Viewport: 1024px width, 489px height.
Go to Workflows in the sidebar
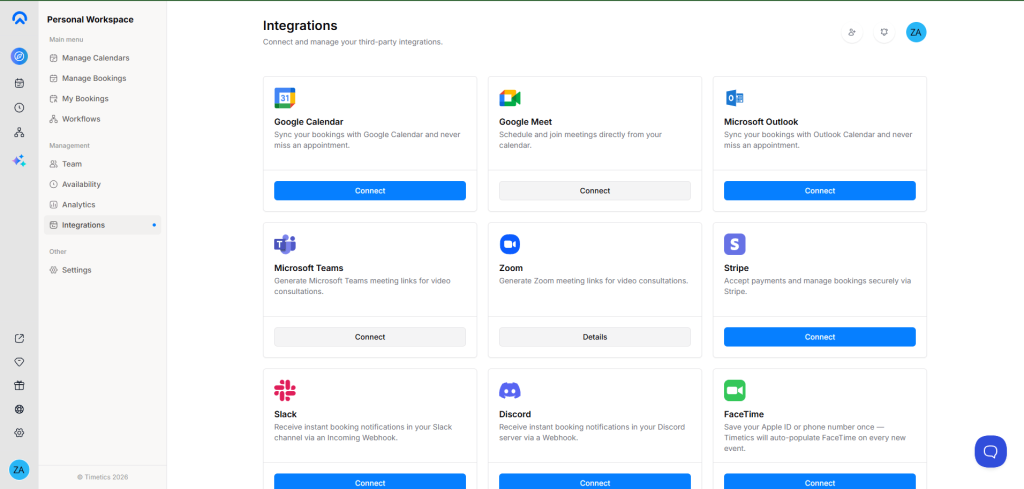pyautogui.click(x=81, y=119)
